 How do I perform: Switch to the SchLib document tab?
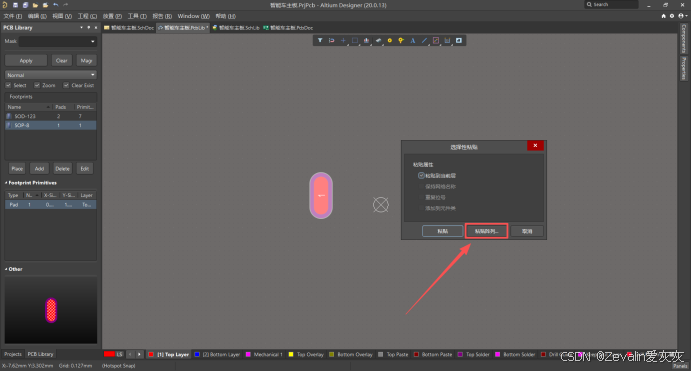point(236,28)
